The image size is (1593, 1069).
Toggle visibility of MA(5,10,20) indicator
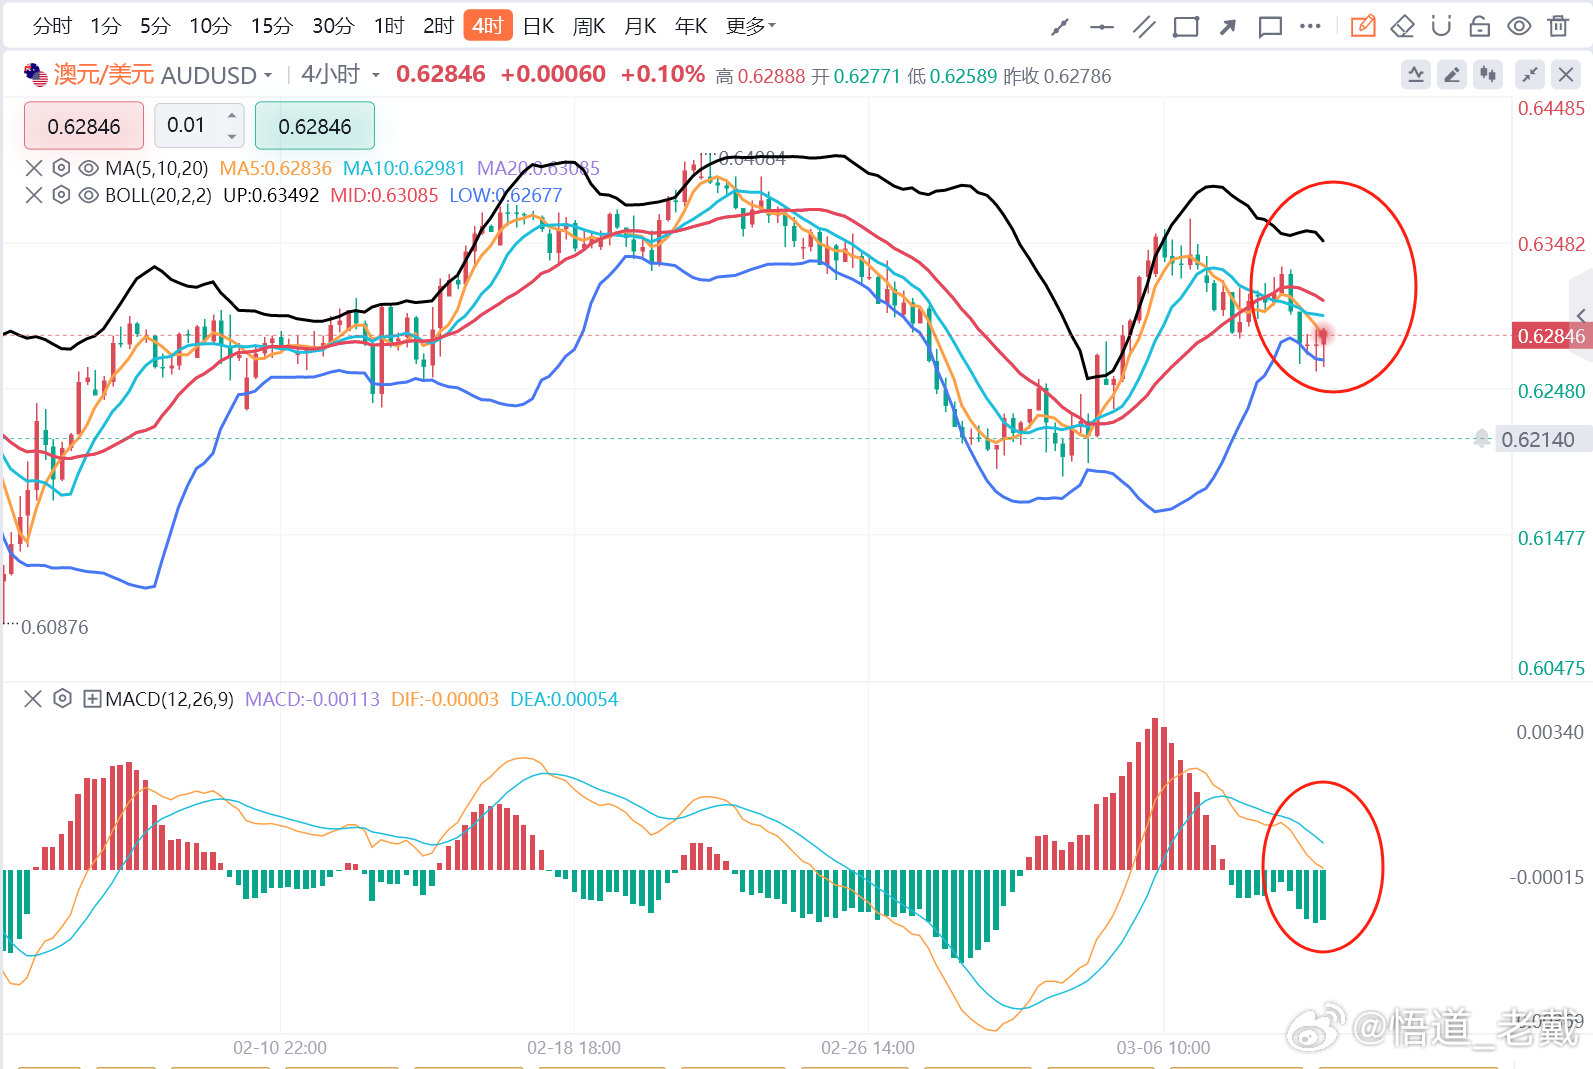[88, 168]
